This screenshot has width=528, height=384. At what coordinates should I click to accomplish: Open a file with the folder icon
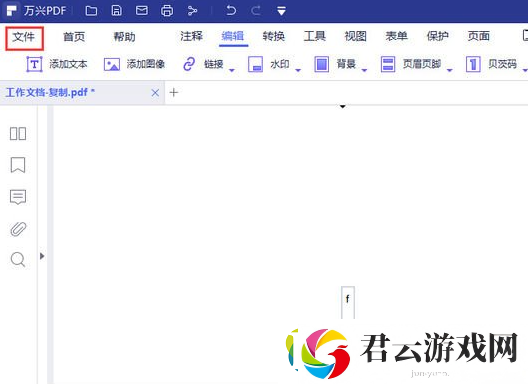[x=91, y=11]
